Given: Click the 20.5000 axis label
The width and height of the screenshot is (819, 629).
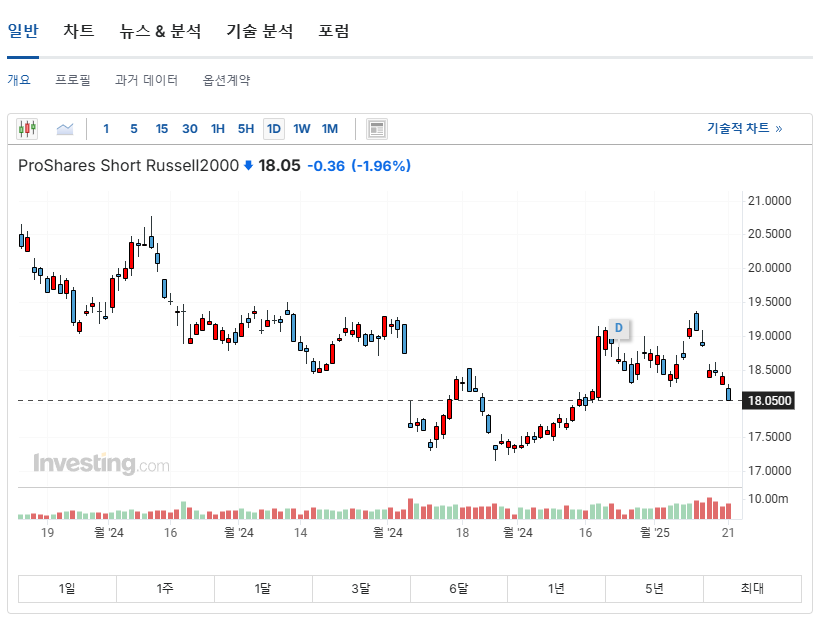Looking at the screenshot, I should (x=769, y=234).
